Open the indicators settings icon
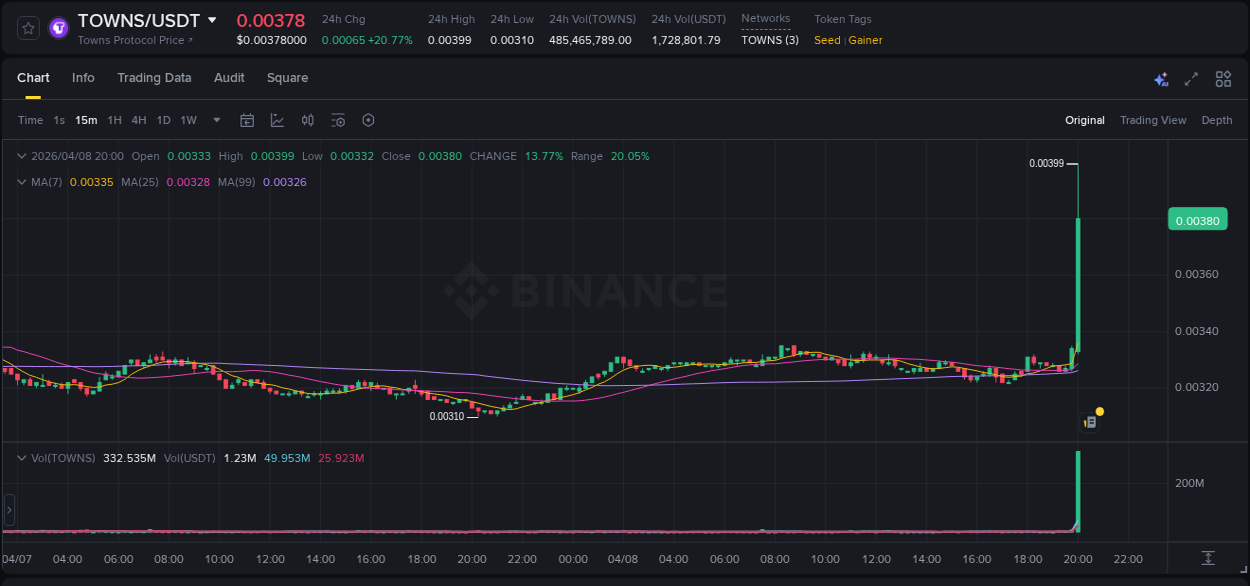Screen dimensions: 1250x586 click(x=338, y=120)
